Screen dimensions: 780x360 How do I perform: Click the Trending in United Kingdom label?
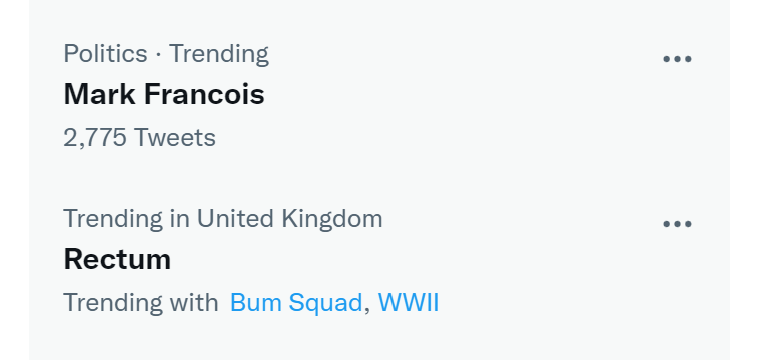coord(223,219)
